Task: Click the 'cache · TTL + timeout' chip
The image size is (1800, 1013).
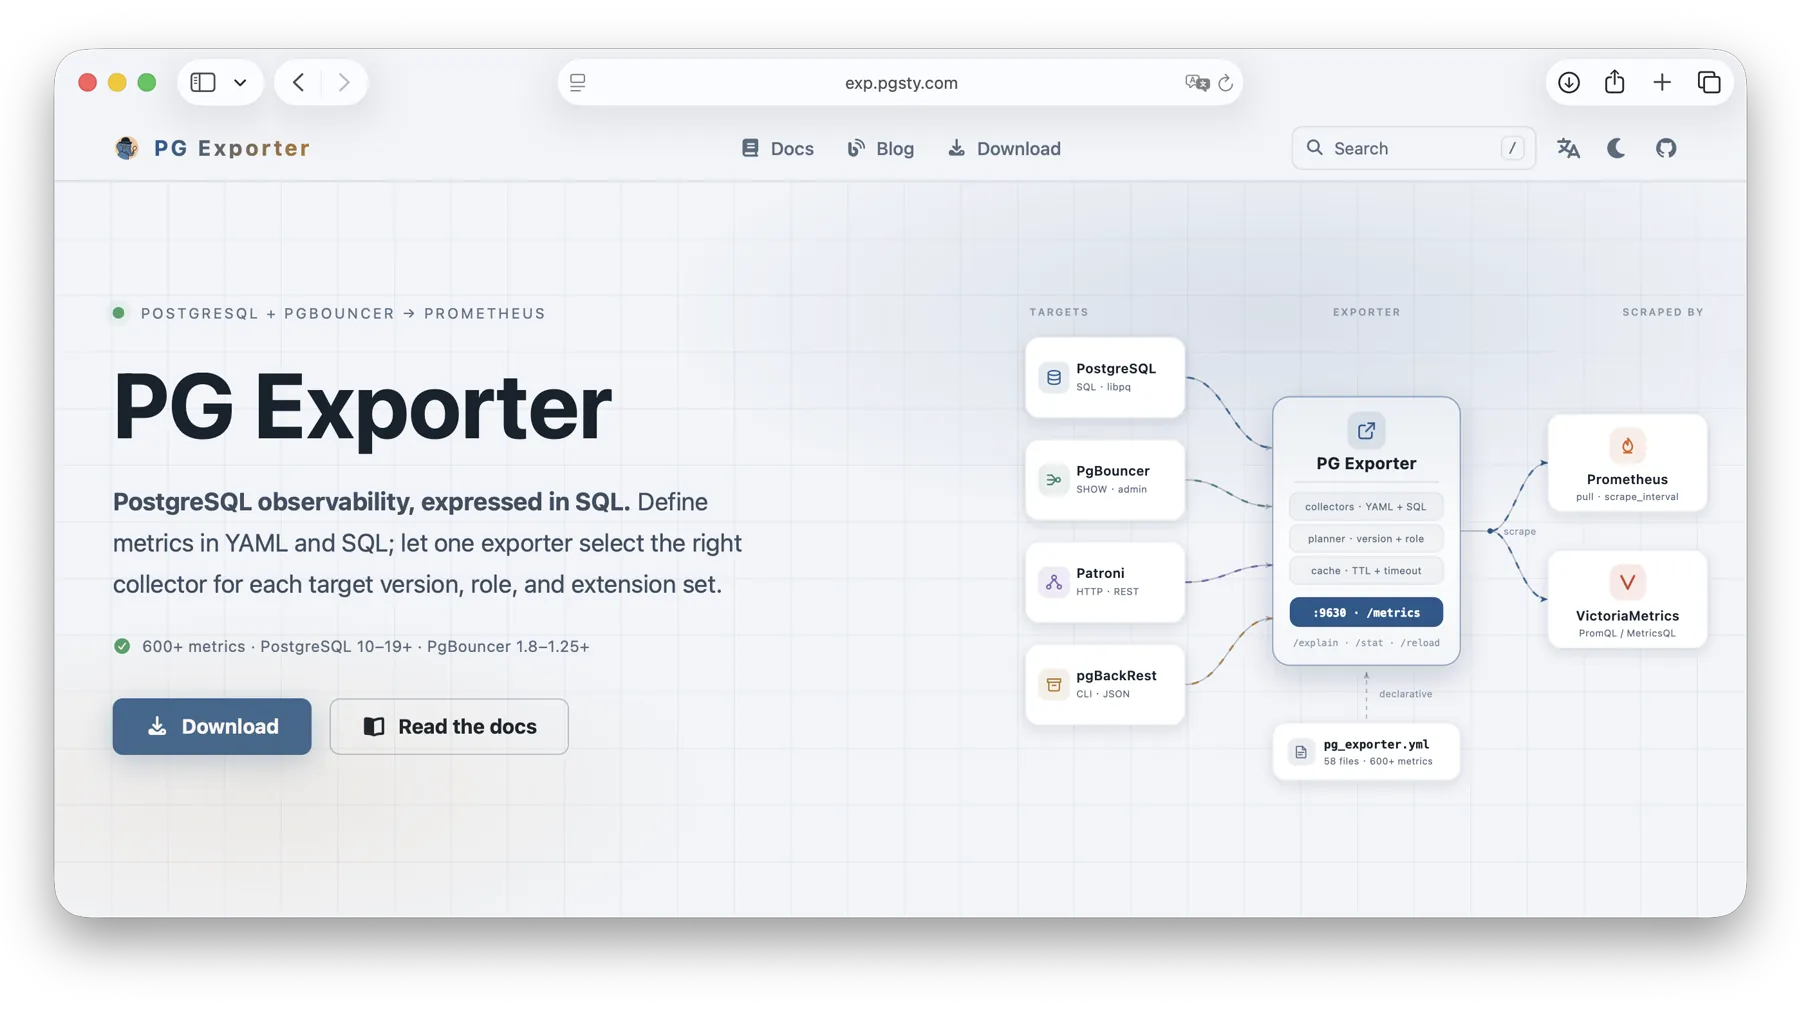Action: pyautogui.click(x=1366, y=570)
